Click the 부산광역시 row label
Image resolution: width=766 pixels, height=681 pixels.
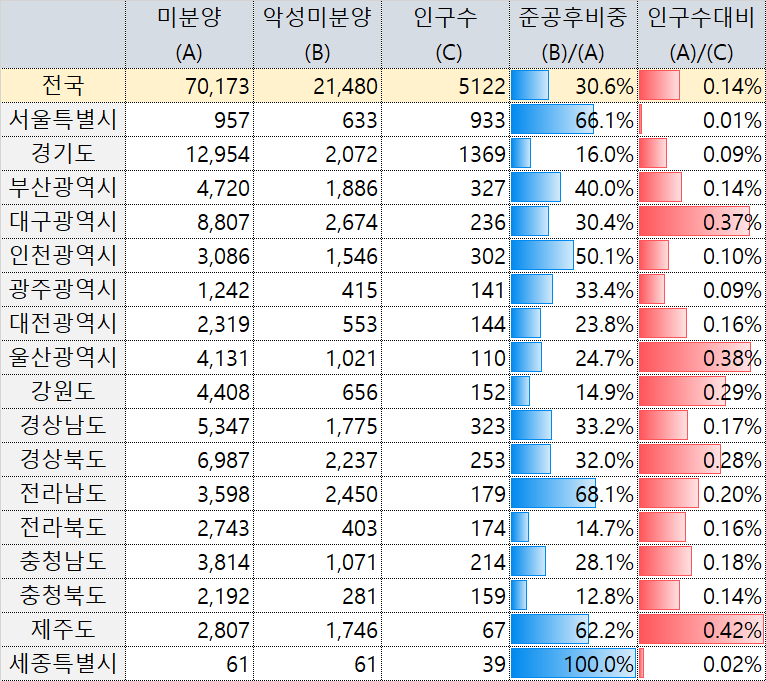point(63,188)
